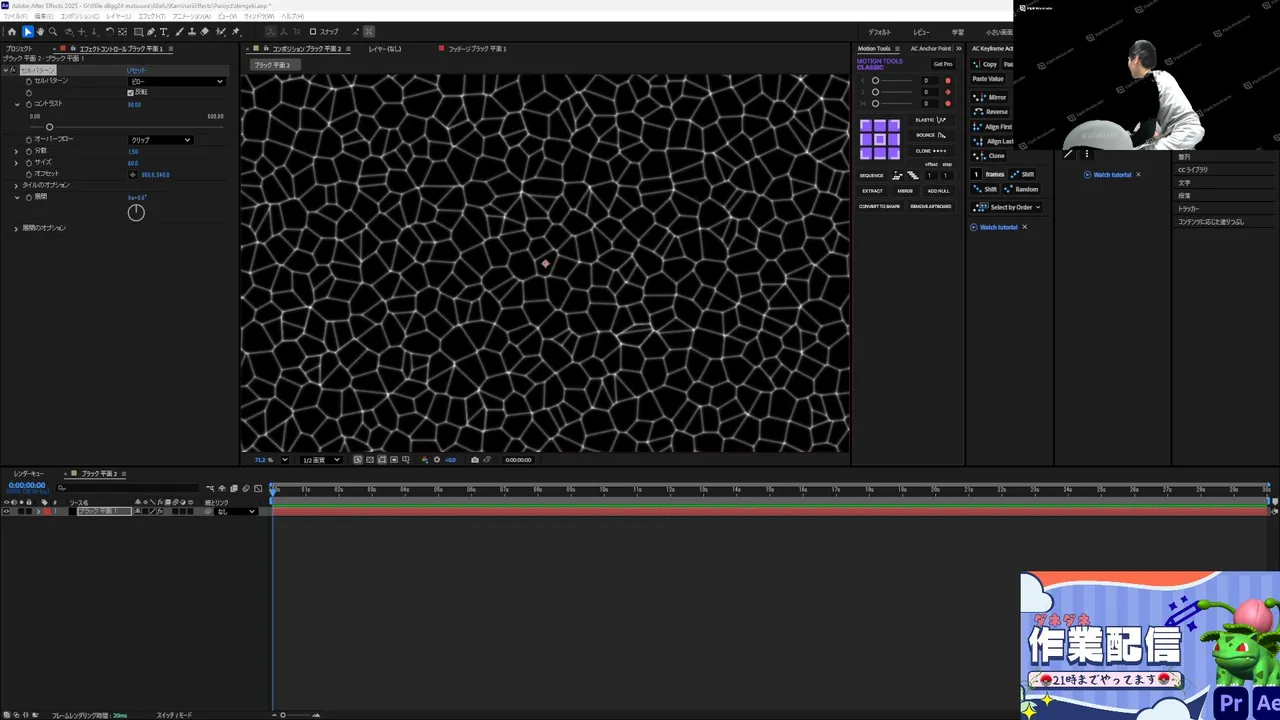This screenshot has height=720, width=1280.
Task: Click the current time 0:00:00:00 in timeline
Action: click(27, 485)
